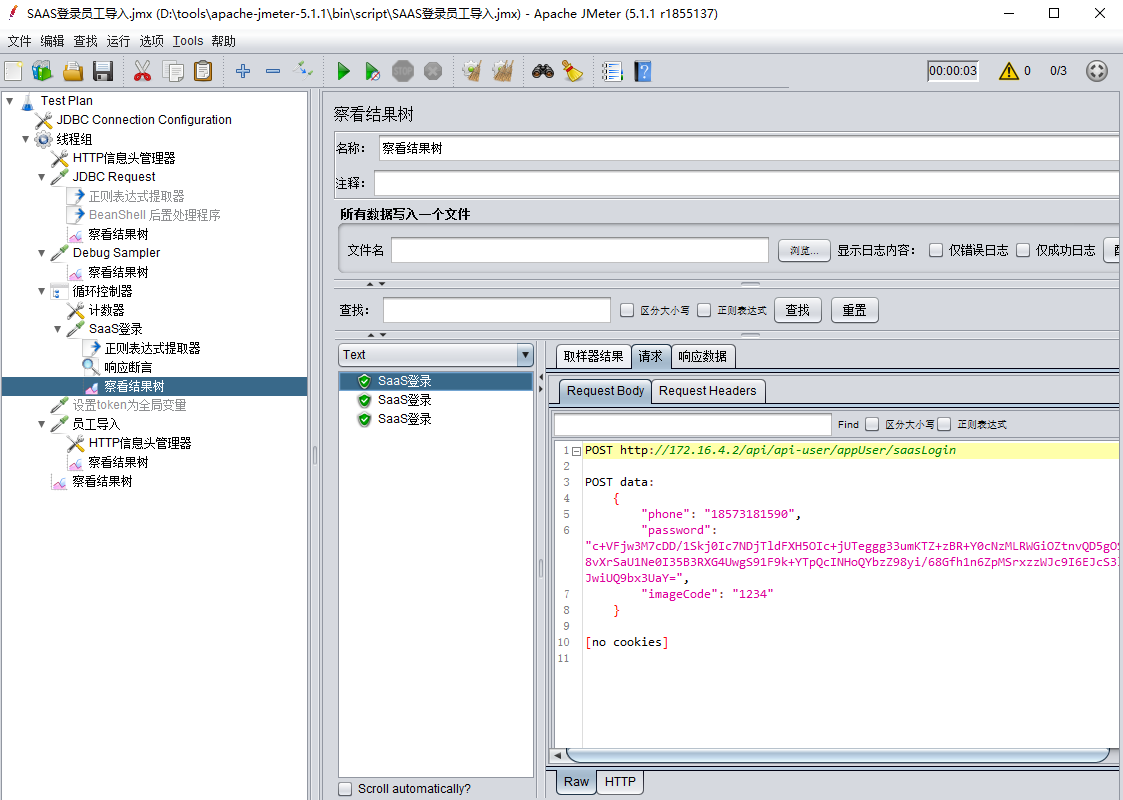This screenshot has height=800, width=1123.
Task: Switch to HTTP view tab
Action: point(620,781)
